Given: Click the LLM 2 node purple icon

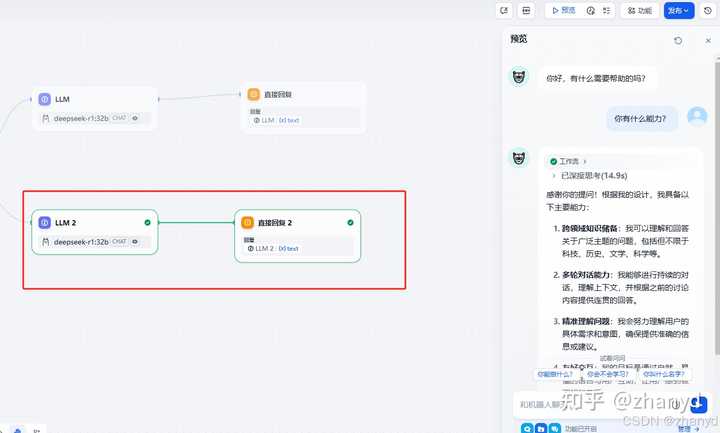Looking at the screenshot, I should coord(45,223).
